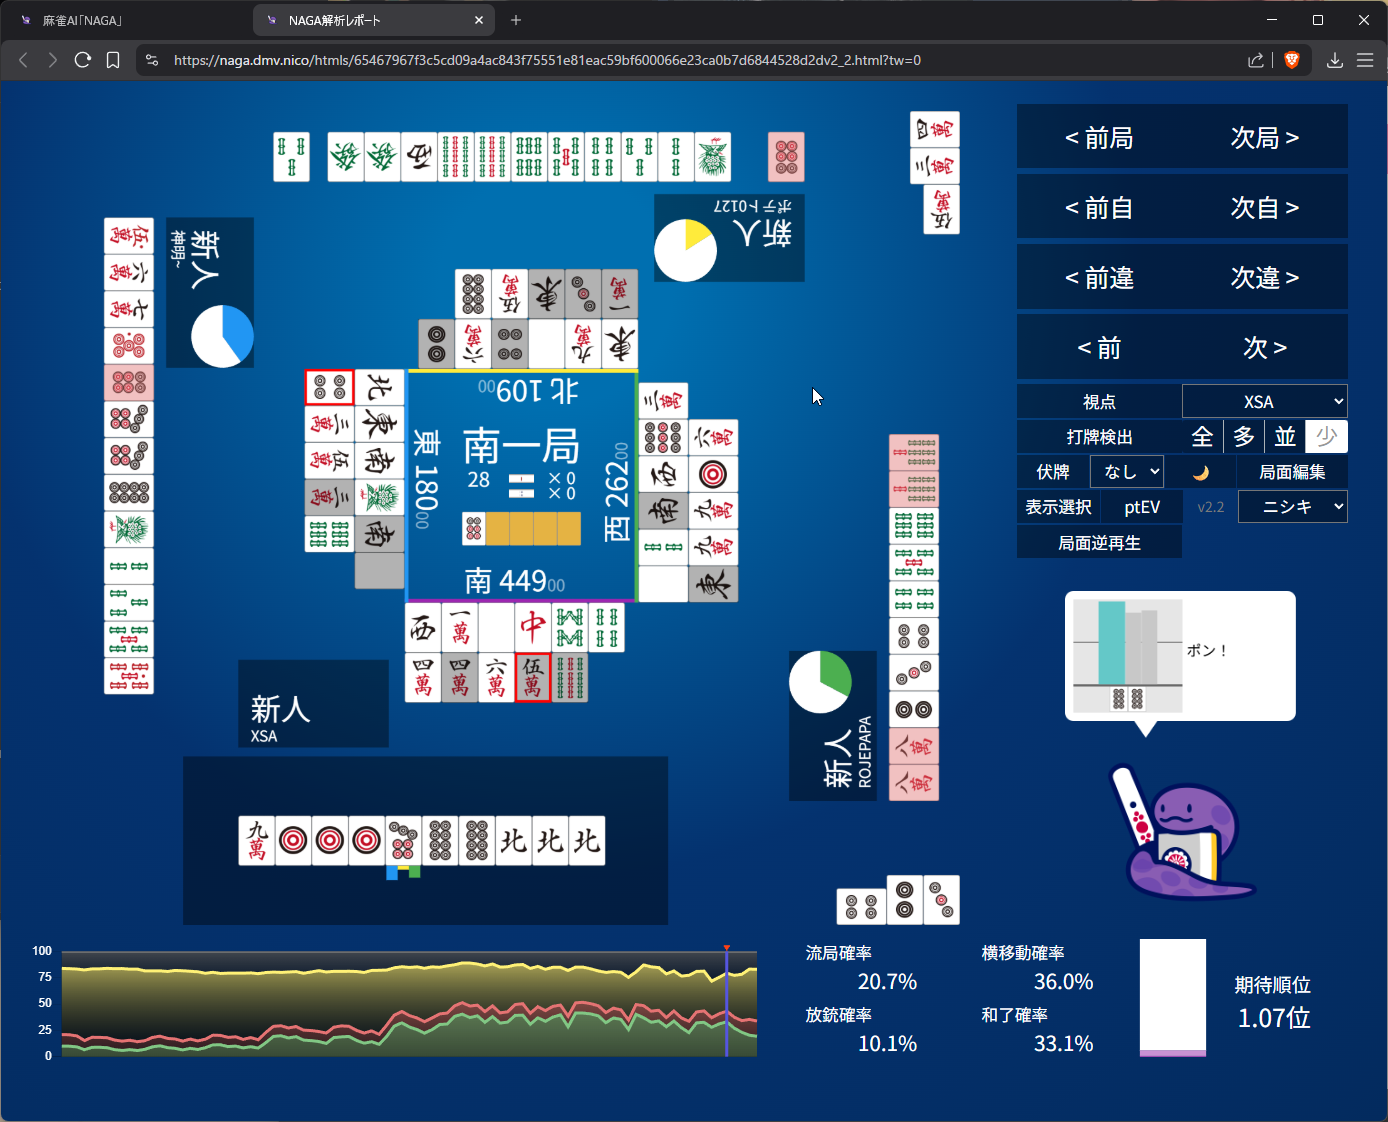The width and height of the screenshot is (1388, 1122).
Task: Open a new browser tab
Action: coord(516,20)
